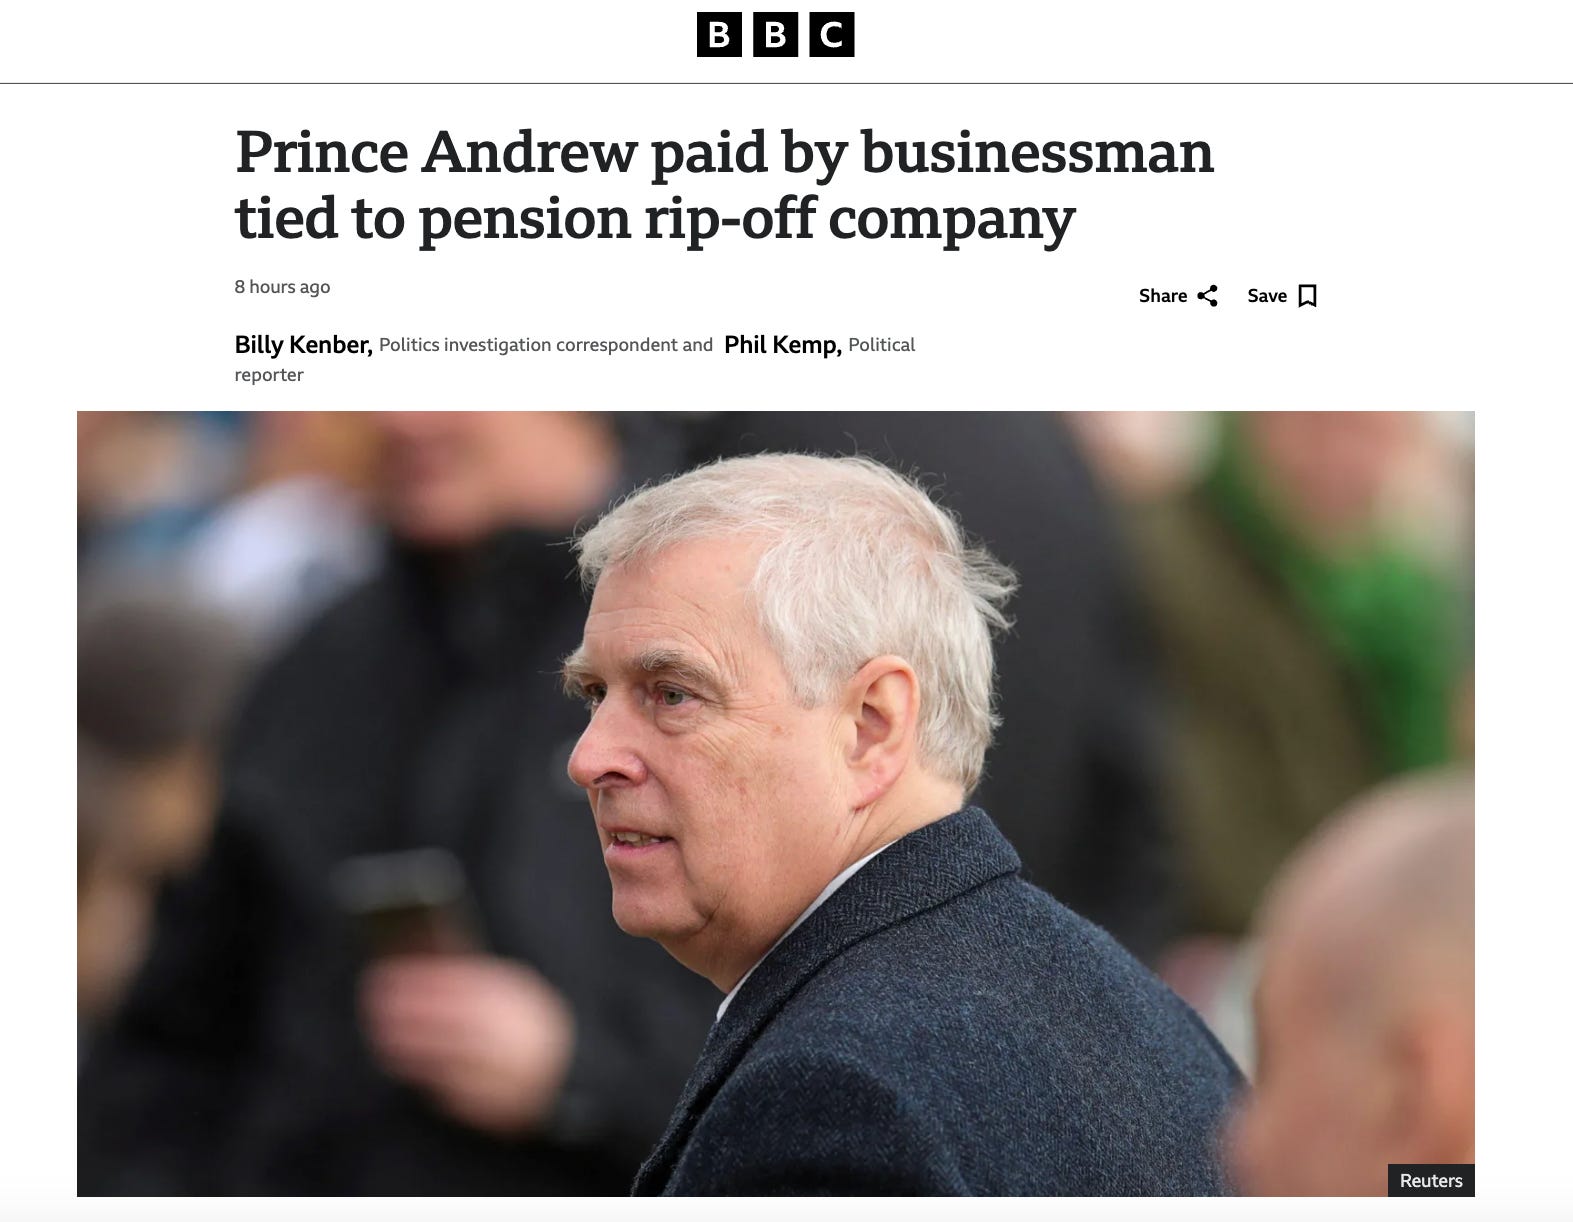The width and height of the screenshot is (1573, 1222).
Task: Click the 'Political' word after Phil Kemp
Action: tap(882, 345)
